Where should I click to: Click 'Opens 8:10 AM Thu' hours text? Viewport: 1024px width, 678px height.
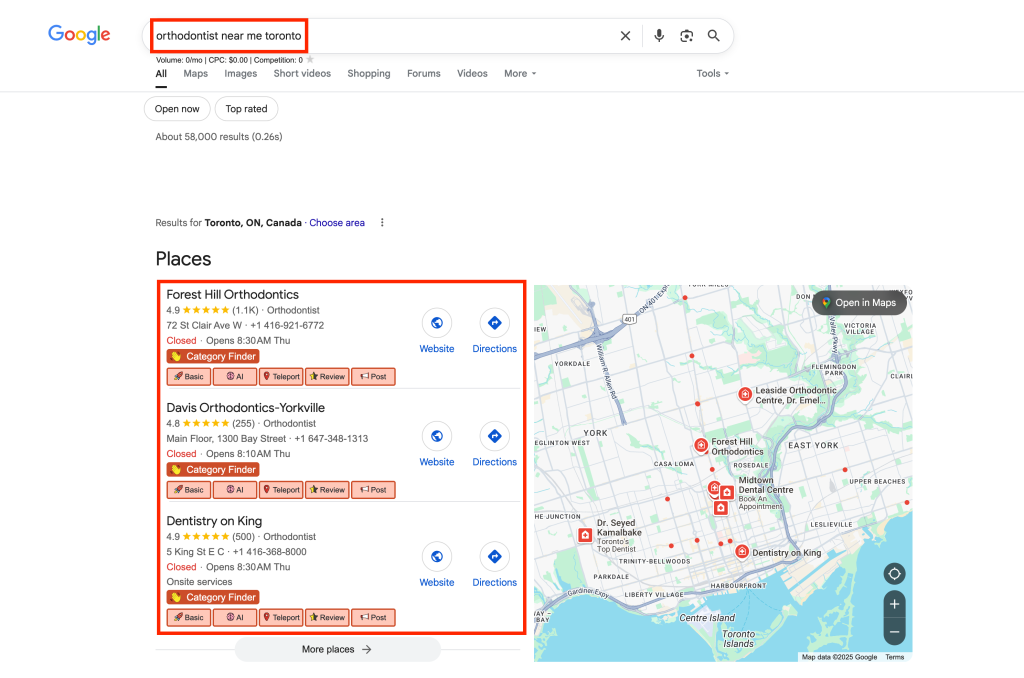pyautogui.click(x=248, y=453)
